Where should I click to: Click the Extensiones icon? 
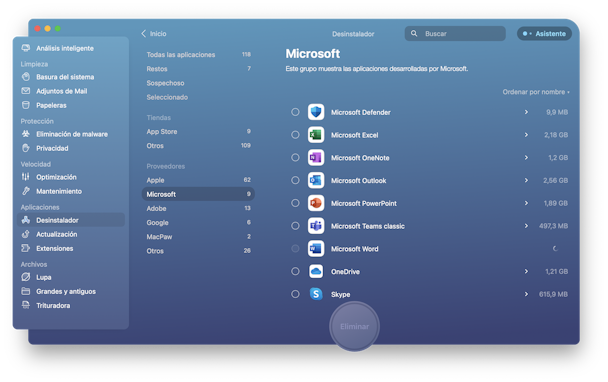[26, 248]
